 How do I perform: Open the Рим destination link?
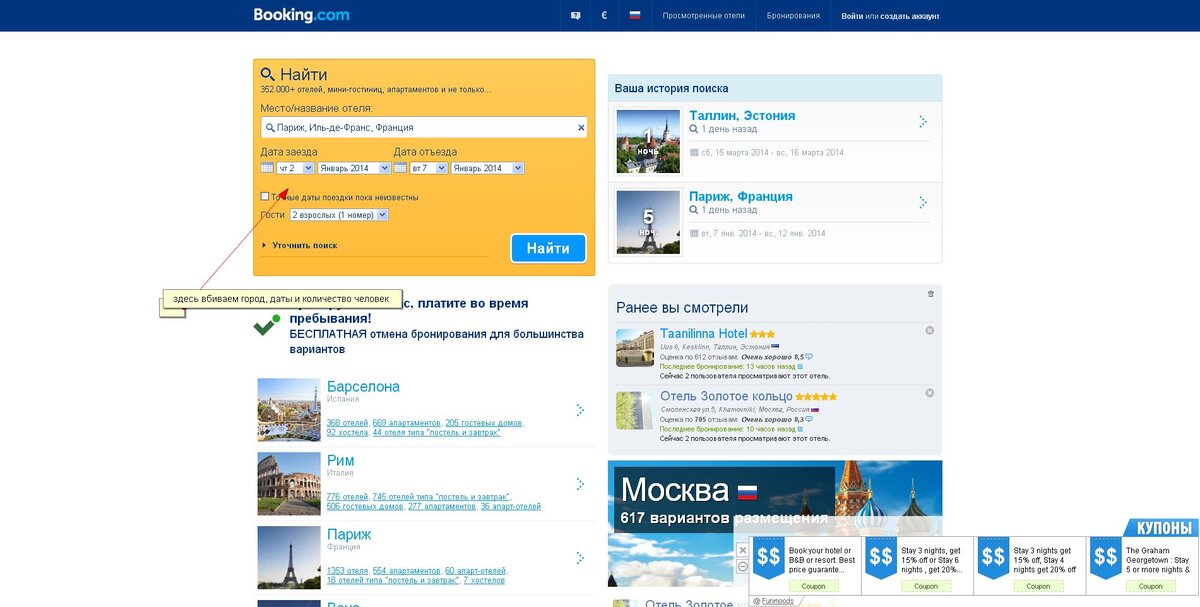pos(340,460)
